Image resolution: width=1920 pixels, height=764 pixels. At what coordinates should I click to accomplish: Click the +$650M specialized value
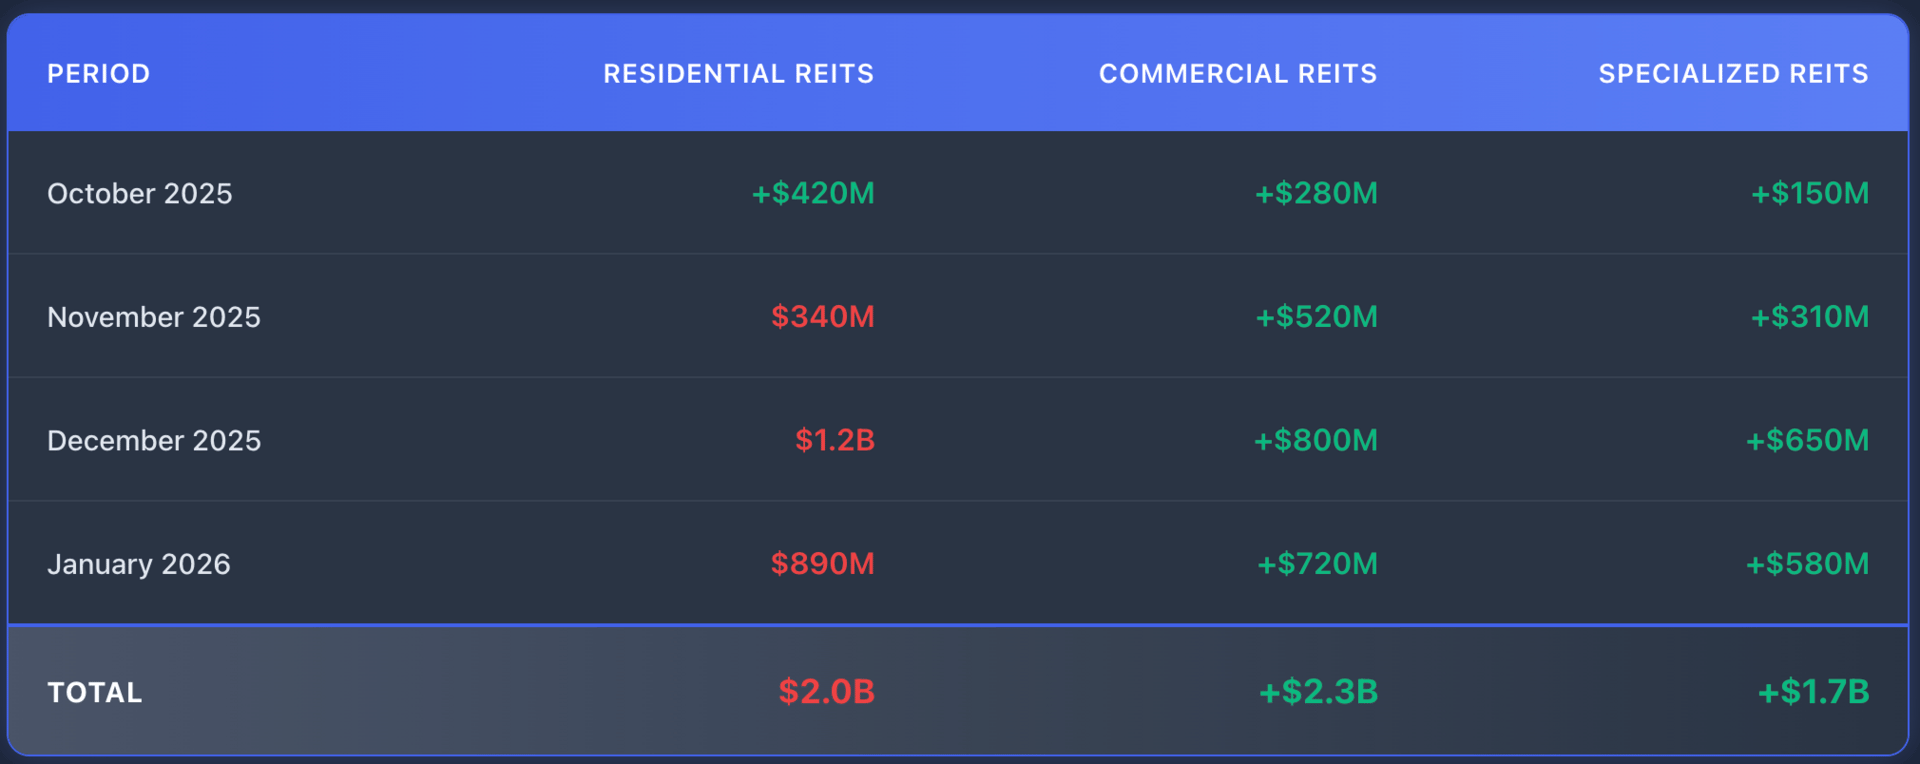(x=1806, y=440)
